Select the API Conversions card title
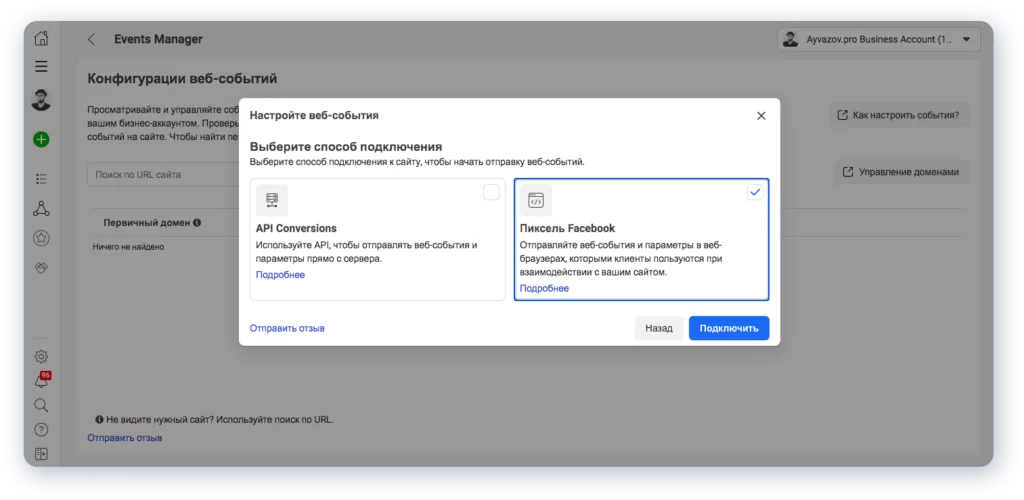The height and width of the screenshot is (500, 1024). click(x=296, y=228)
